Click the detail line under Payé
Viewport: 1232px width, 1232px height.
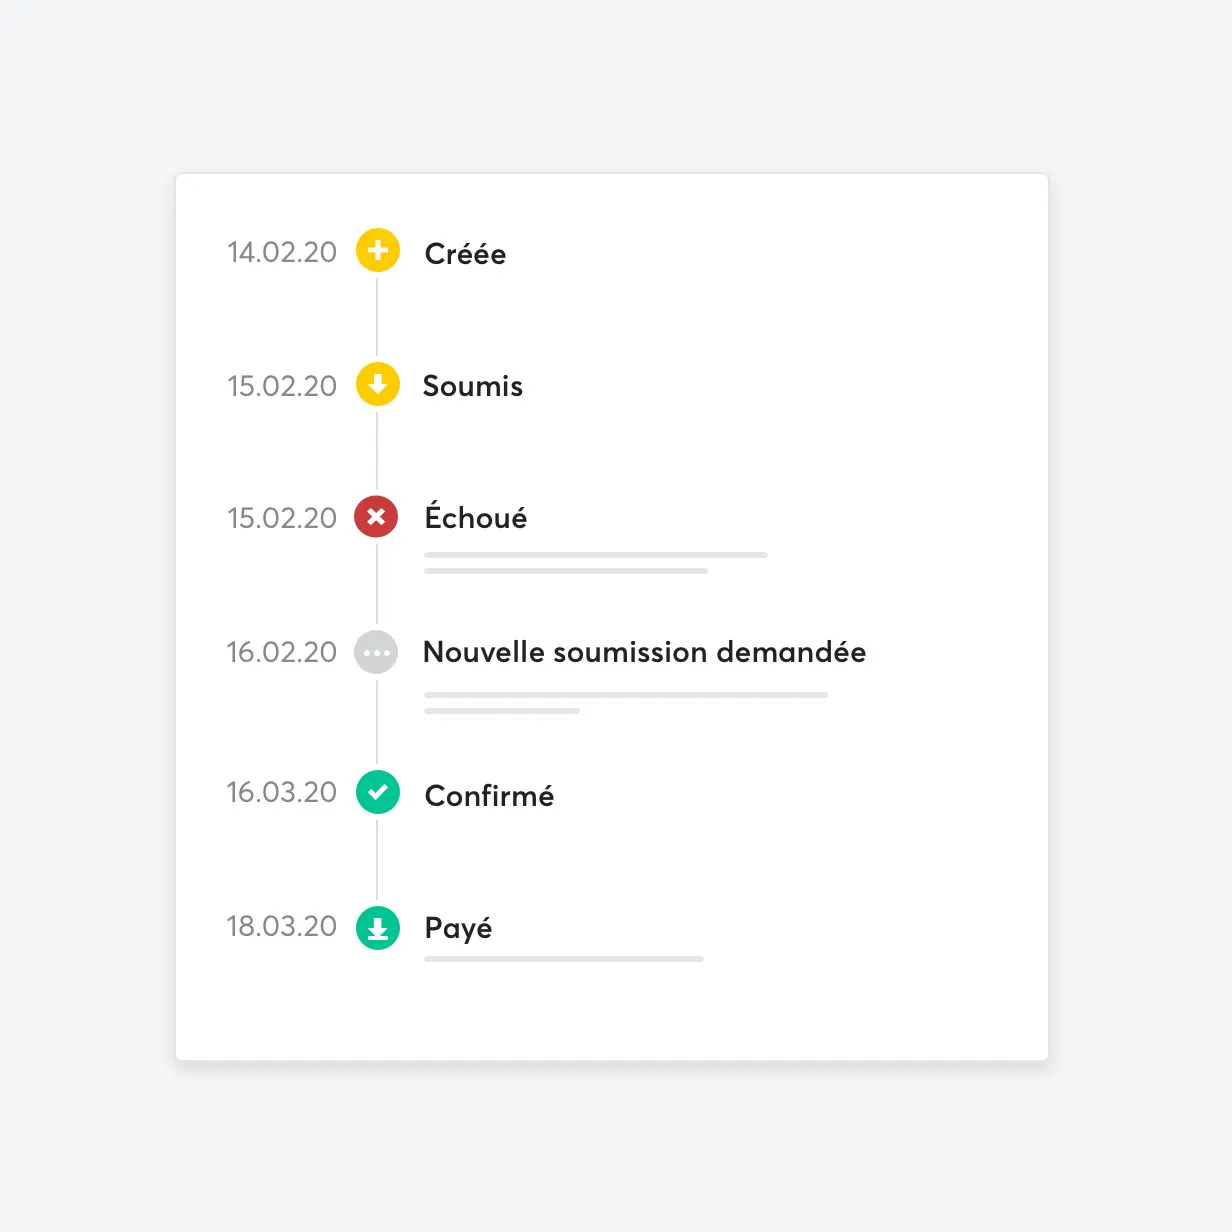point(564,959)
